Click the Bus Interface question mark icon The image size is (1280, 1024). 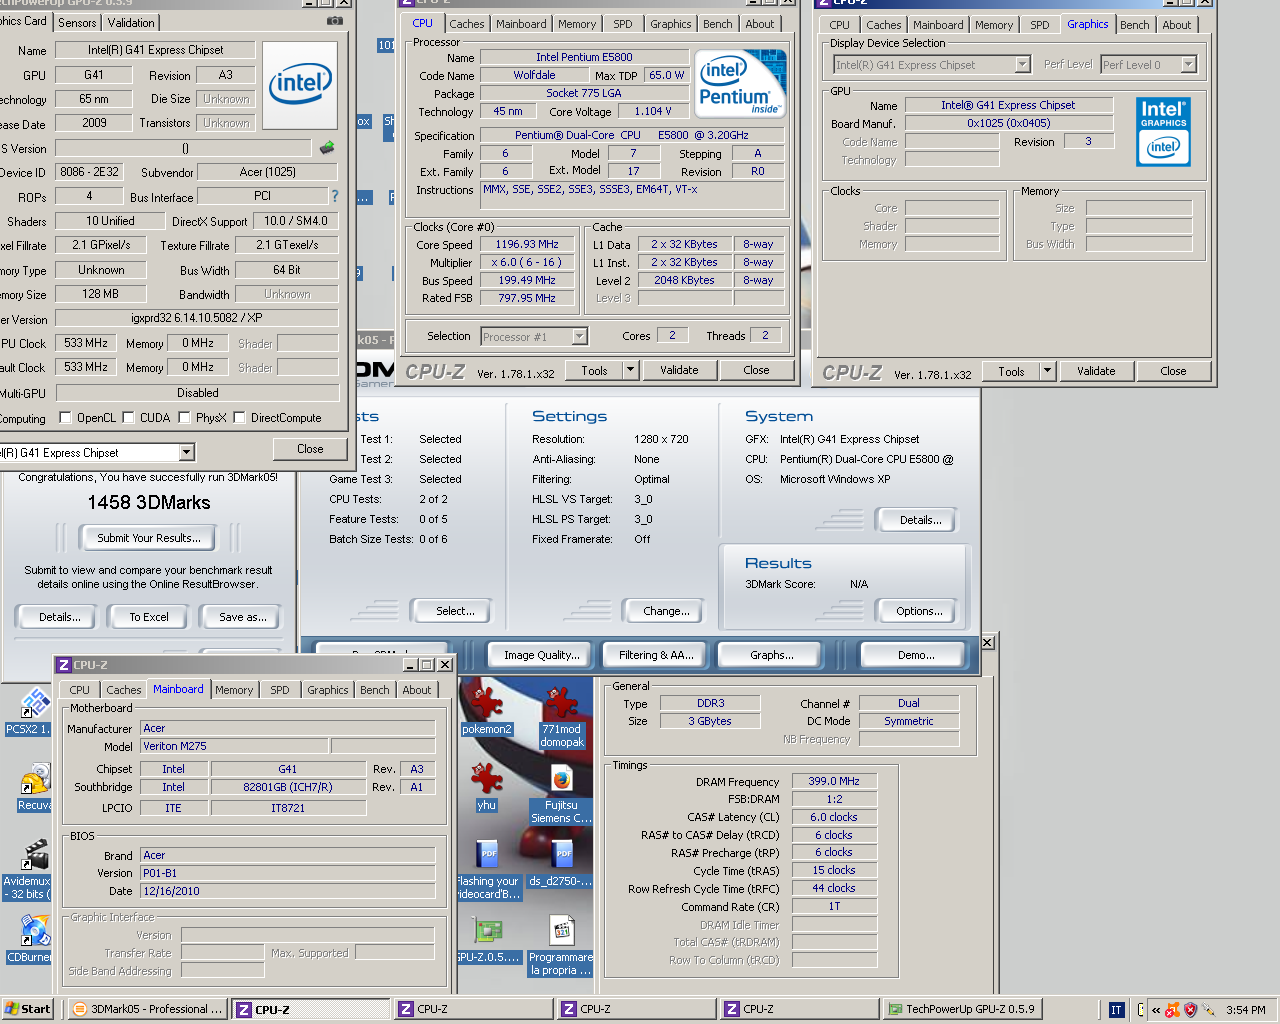tap(335, 196)
